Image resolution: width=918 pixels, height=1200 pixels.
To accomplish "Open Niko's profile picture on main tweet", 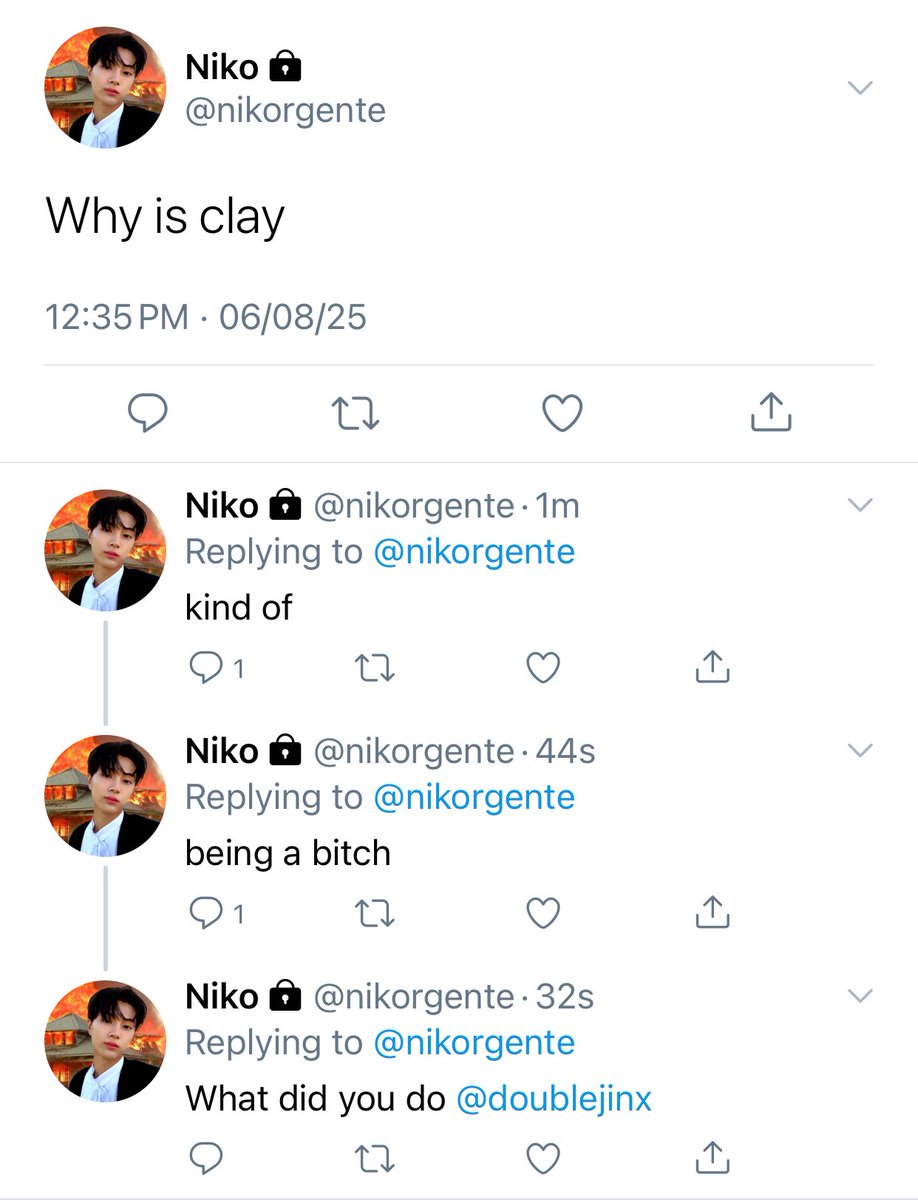I will [x=106, y=87].
